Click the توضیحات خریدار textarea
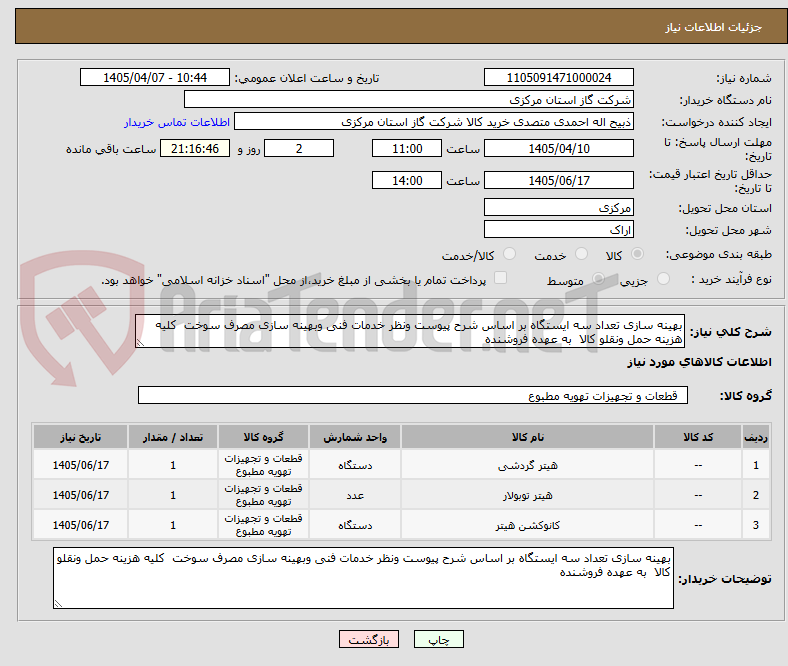 click(363, 578)
